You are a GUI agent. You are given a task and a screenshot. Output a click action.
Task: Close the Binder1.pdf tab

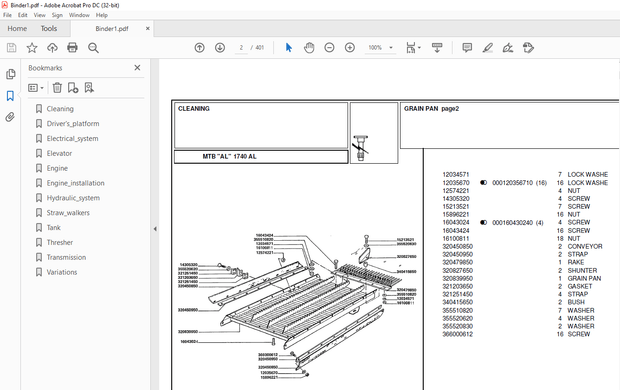(148, 28)
